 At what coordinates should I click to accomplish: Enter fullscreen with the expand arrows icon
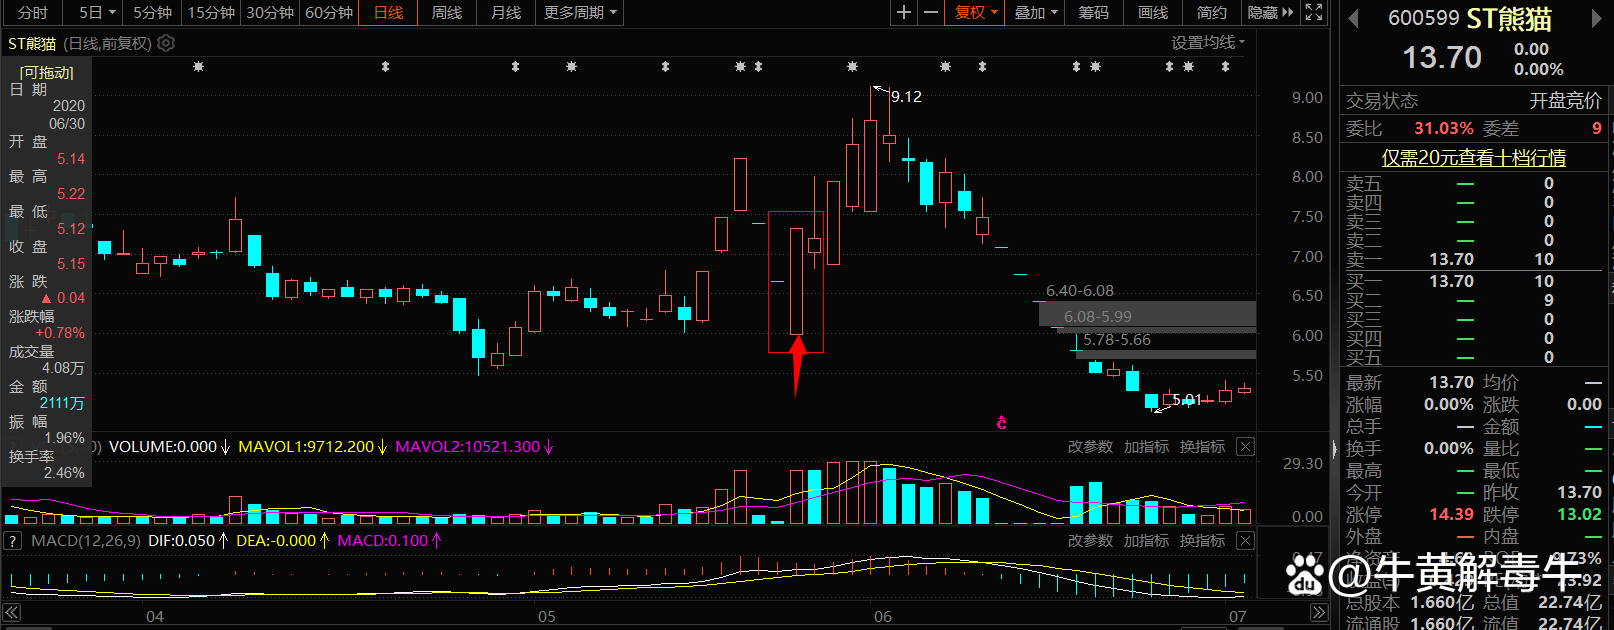click(x=1314, y=12)
